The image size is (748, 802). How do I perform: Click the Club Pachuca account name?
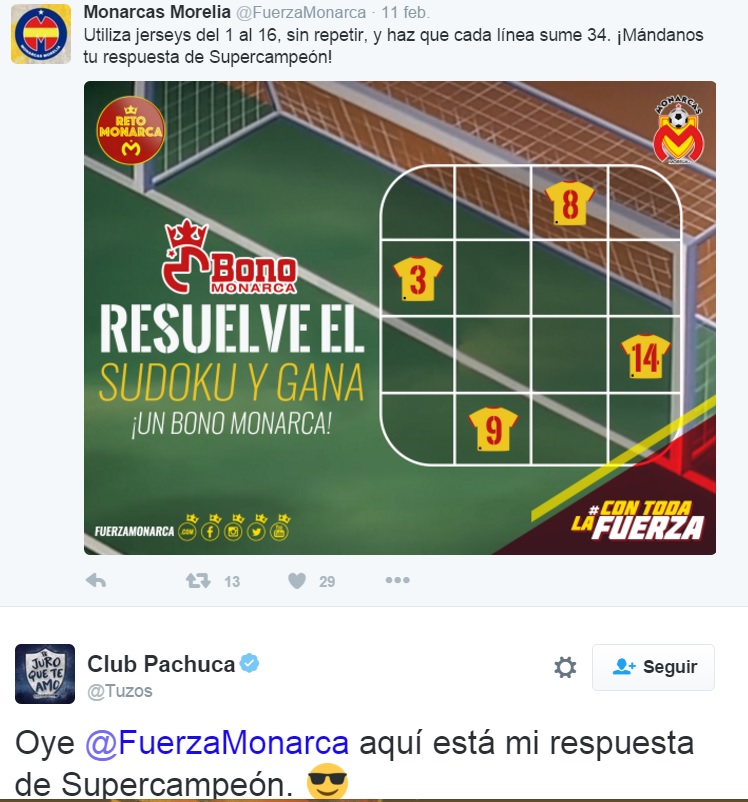[161, 664]
